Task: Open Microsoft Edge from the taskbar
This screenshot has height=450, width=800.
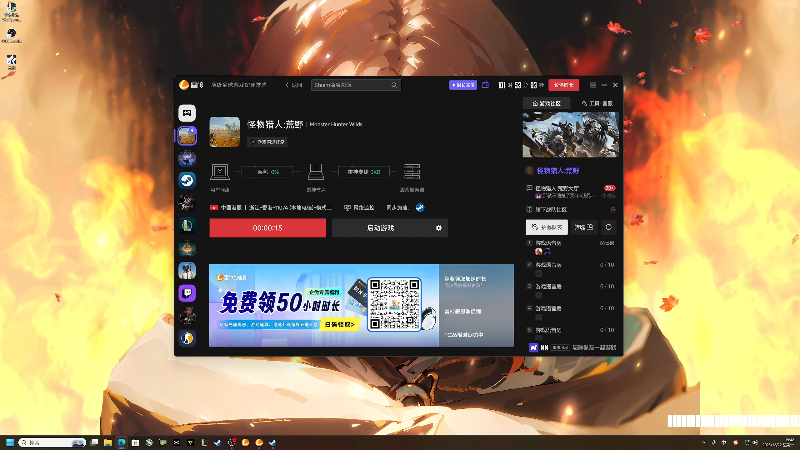Action: 121,442
